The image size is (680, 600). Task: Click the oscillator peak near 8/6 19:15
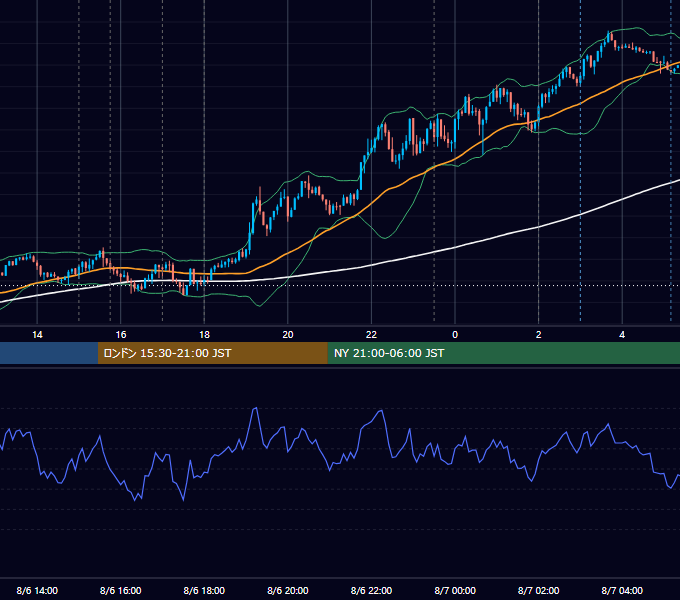point(255,408)
